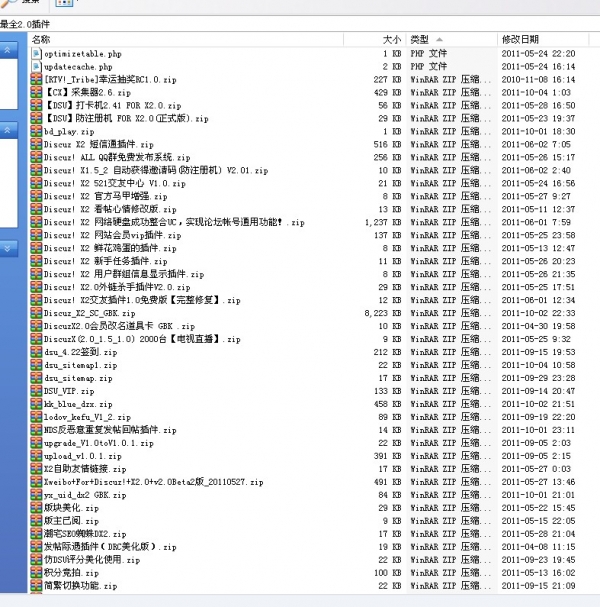The width and height of the screenshot is (600, 607).
Task: Select file name 发帖际遇插件(DRC美化版).zip
Action: (x=110, y=547)
